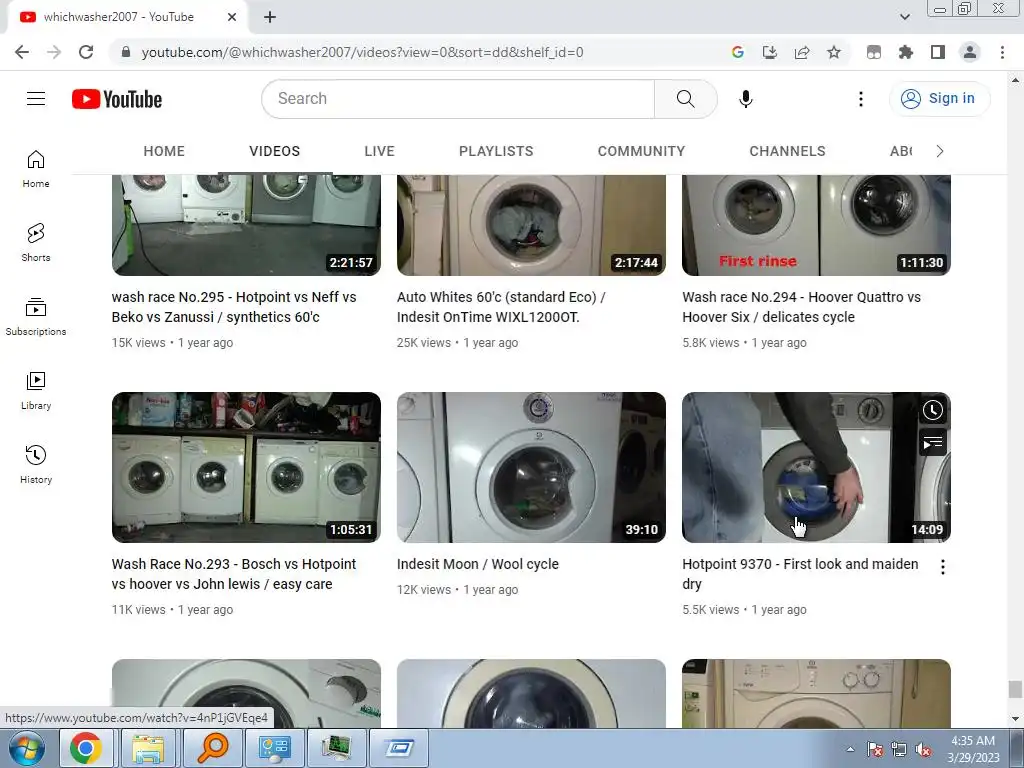
Task: Click the Google icon in address bar
Action: pyautogui.click(x=738, y=52)
